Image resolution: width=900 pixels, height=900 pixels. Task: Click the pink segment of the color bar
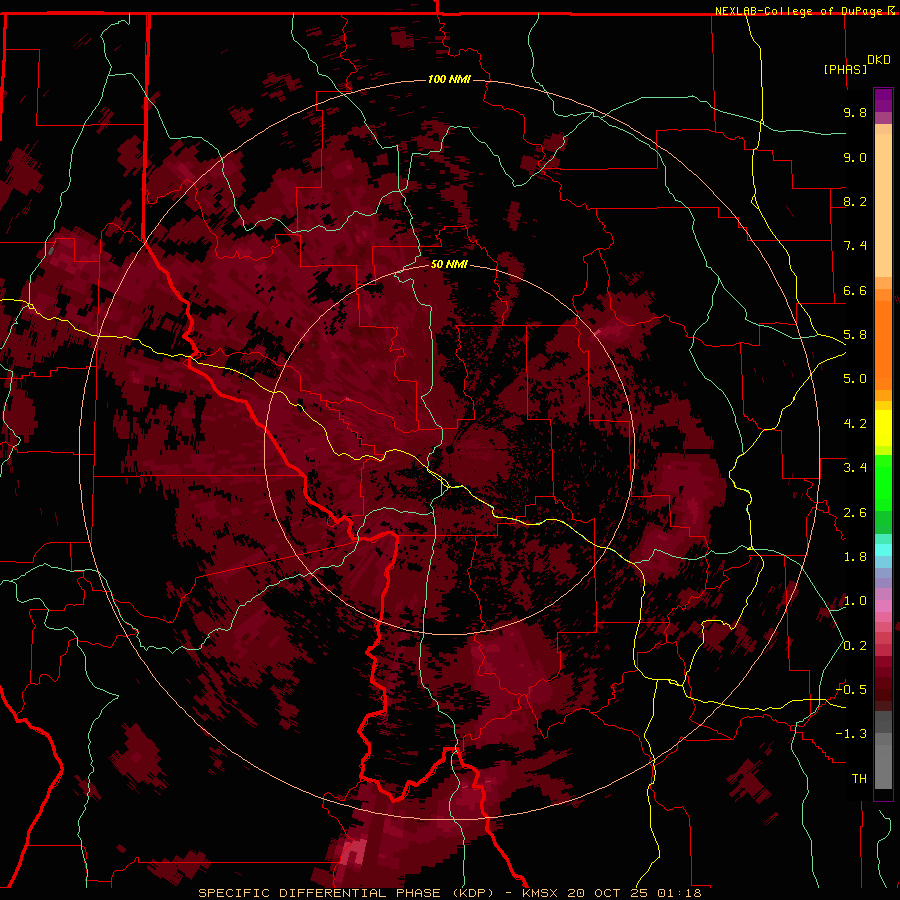click(x=883, y=606)
